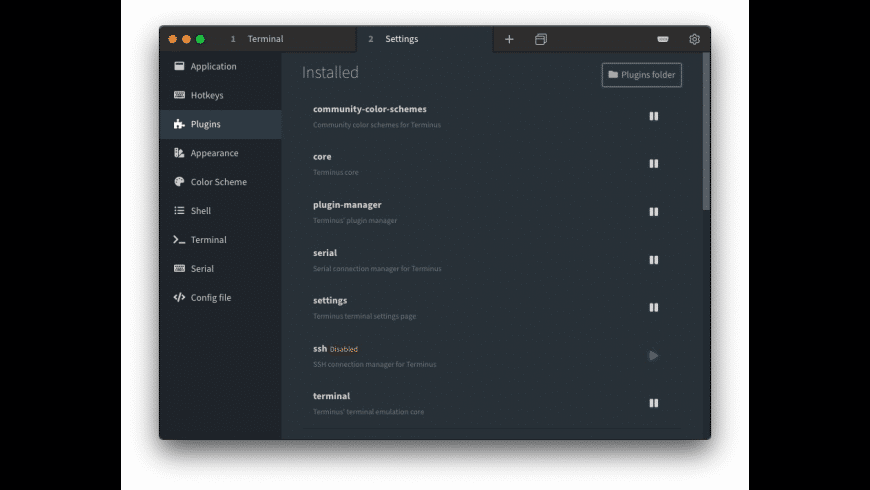Click the settings plugin name
Screen dimensions: 870x490
(330, 300)
